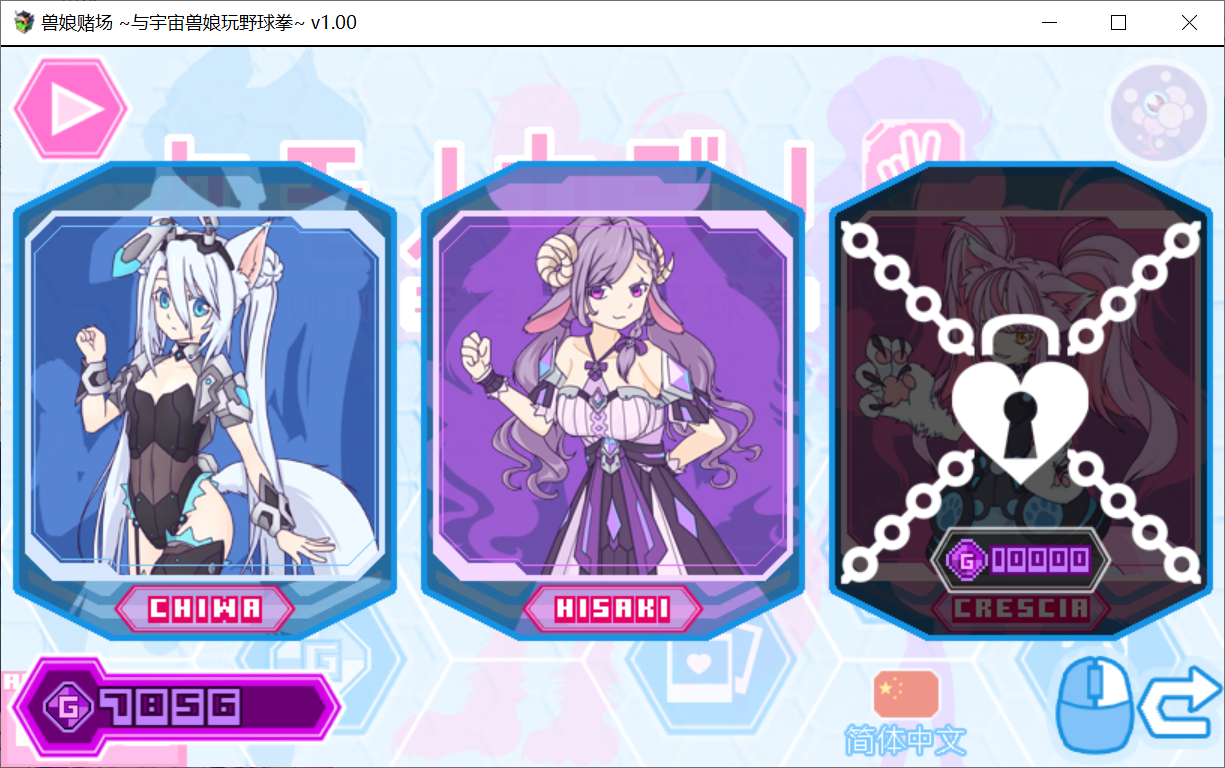Screen dimensions: 1225x768
Task: Click the blue return arrow icon
Action: point(1180,705)
